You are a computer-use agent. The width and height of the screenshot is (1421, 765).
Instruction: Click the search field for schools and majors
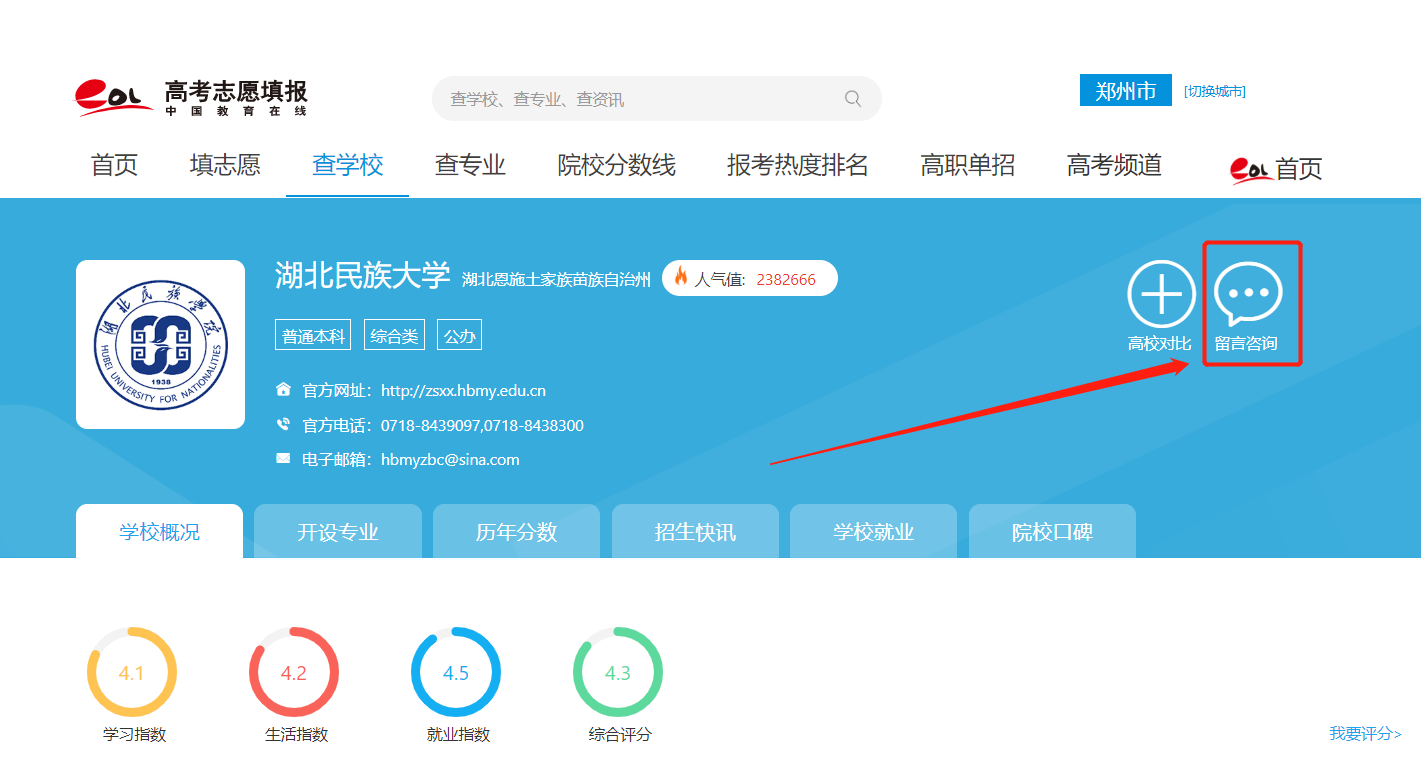pyautogui.click(x=640, y=99)
